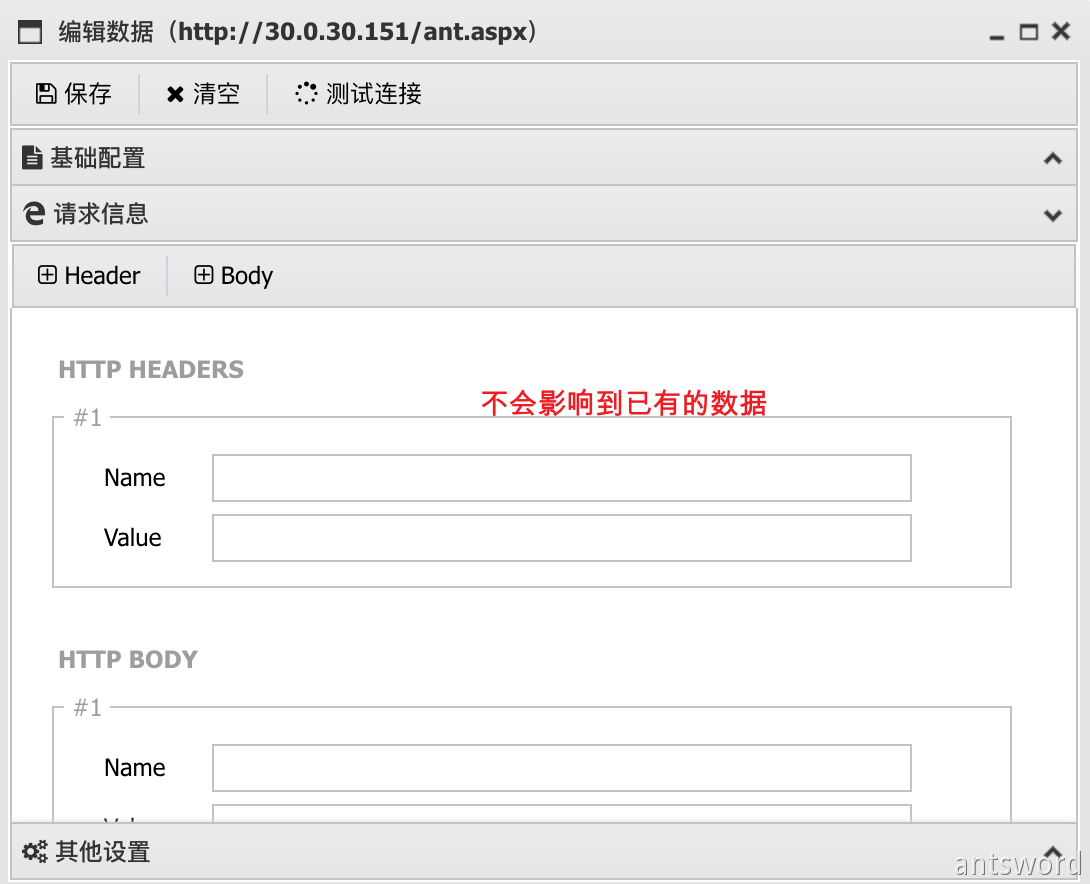Close the 编辑数据 dialog

point(1061,33)
